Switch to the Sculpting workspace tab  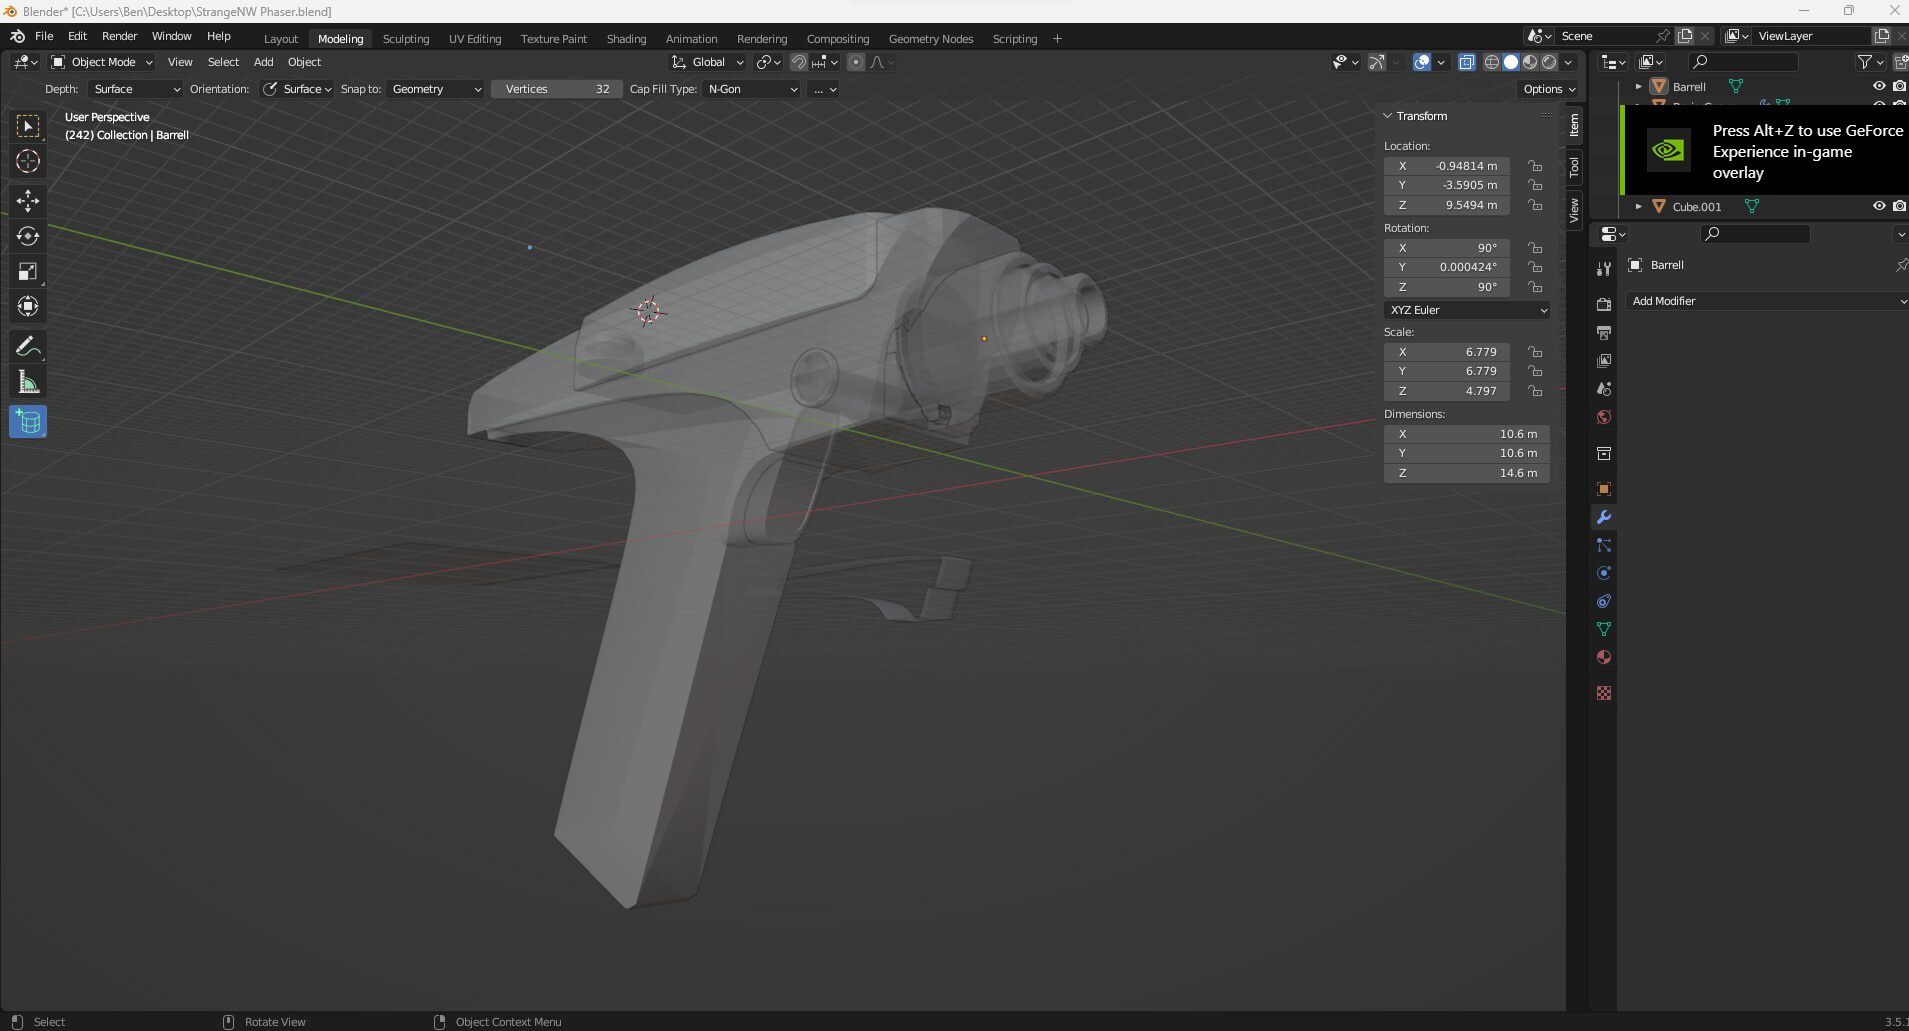tap(406, 39)
